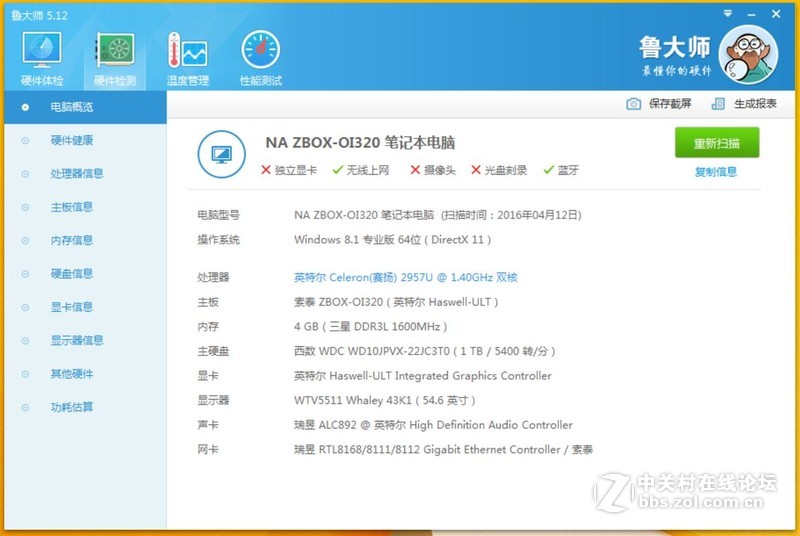Click the report icon beside 生成报表

(x=718, y=104)
